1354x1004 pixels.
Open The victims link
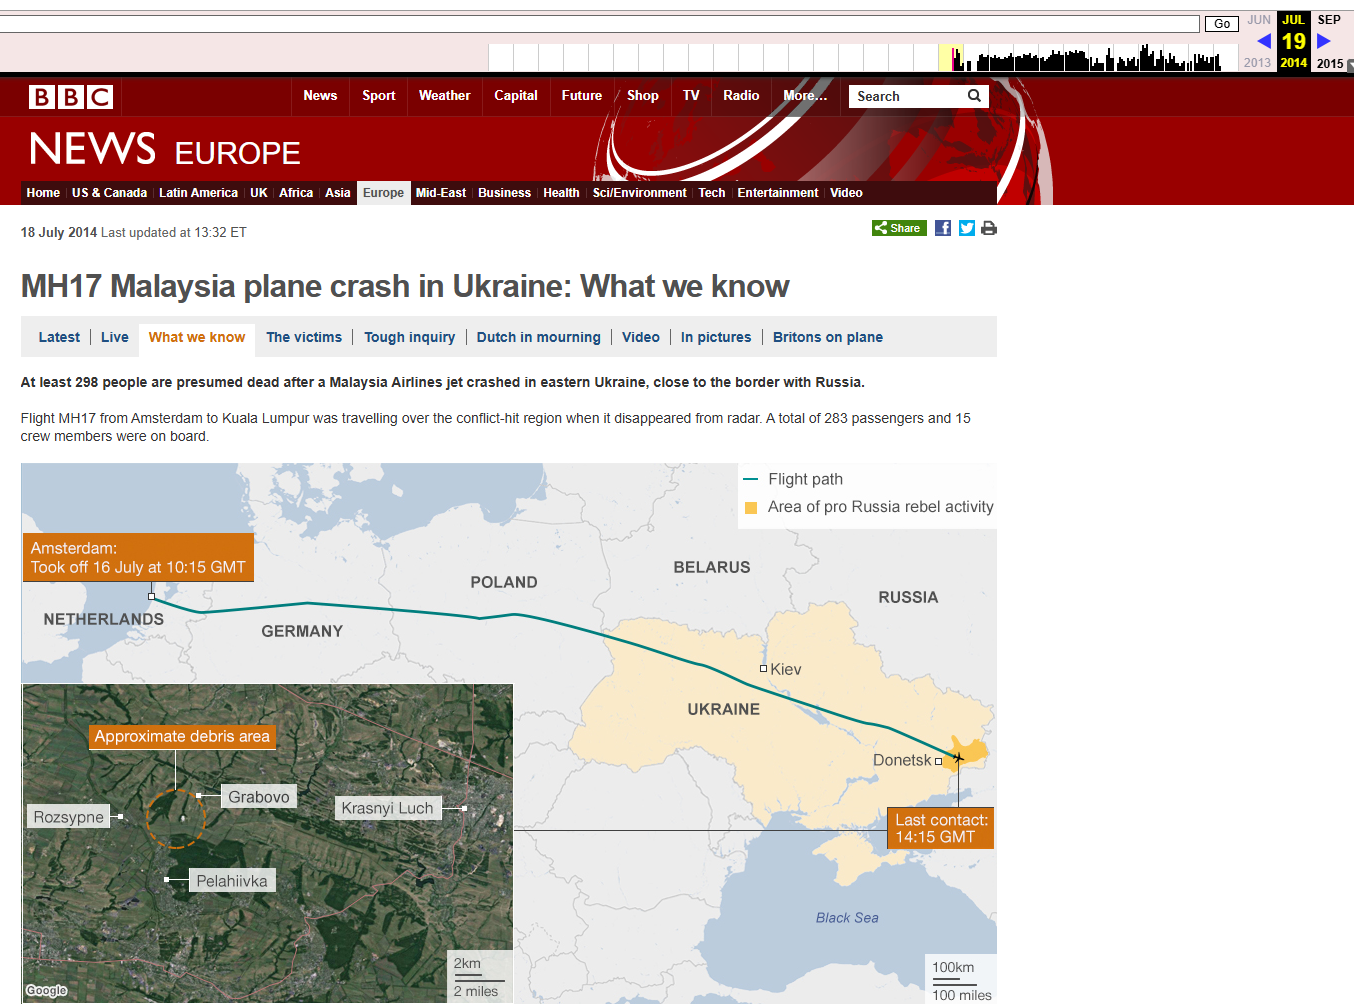[304, 337]
